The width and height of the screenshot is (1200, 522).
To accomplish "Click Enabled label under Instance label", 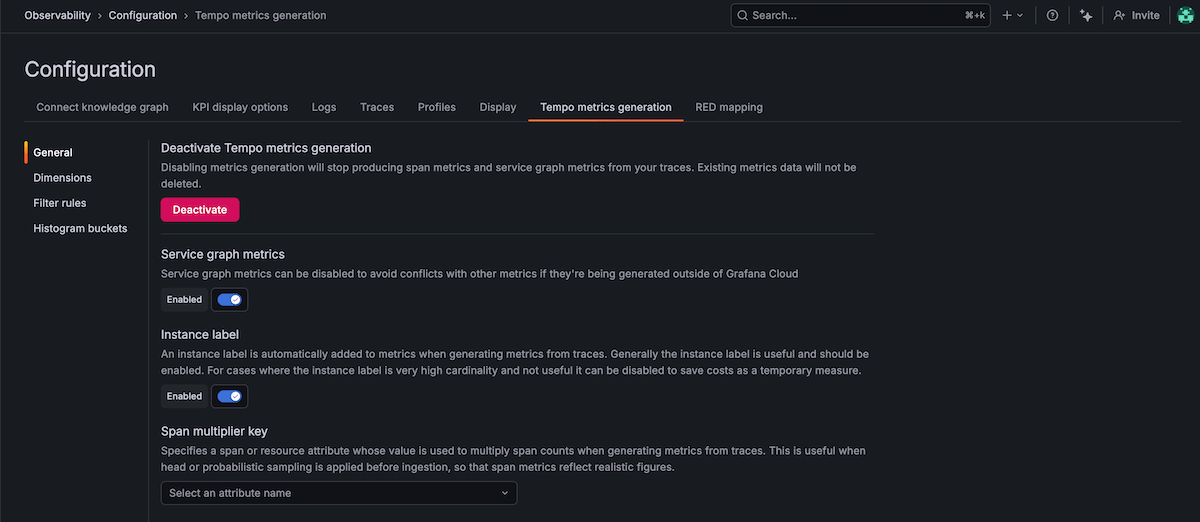I will [184, 396].
